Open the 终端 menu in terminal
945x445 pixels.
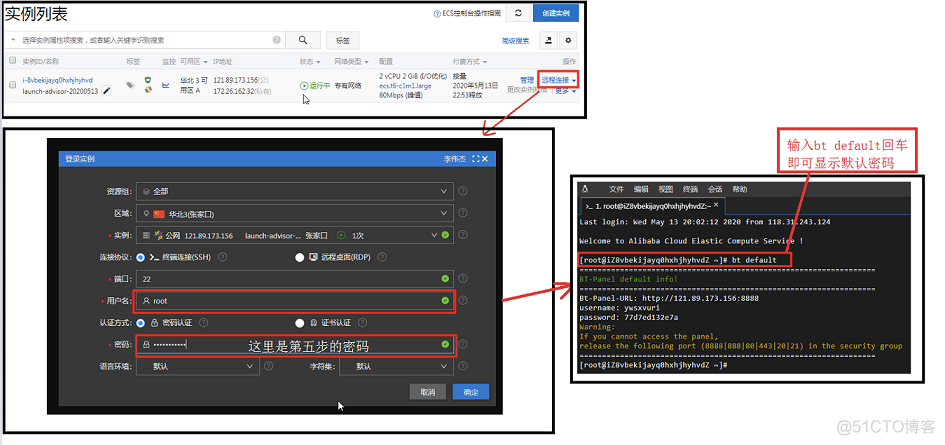[690, 189]
